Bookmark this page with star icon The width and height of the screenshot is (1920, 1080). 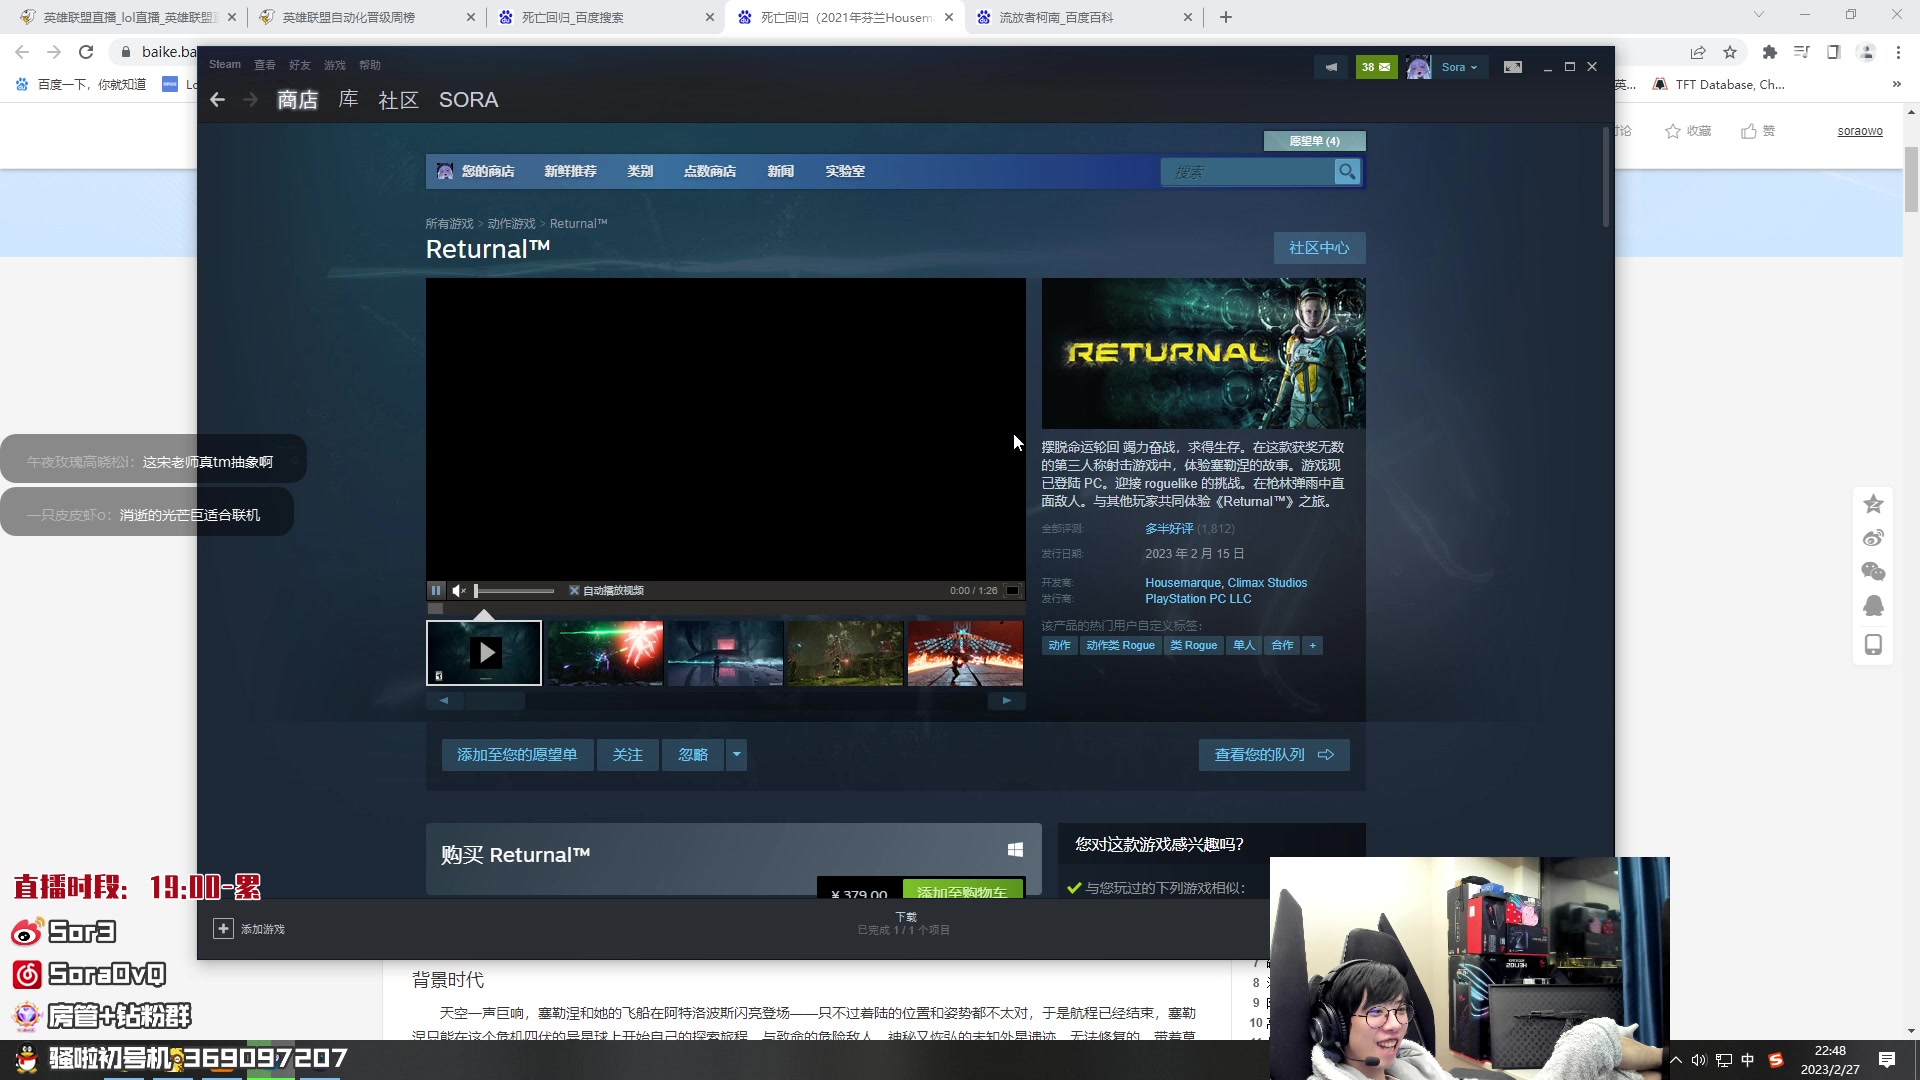click(1730, 52)
